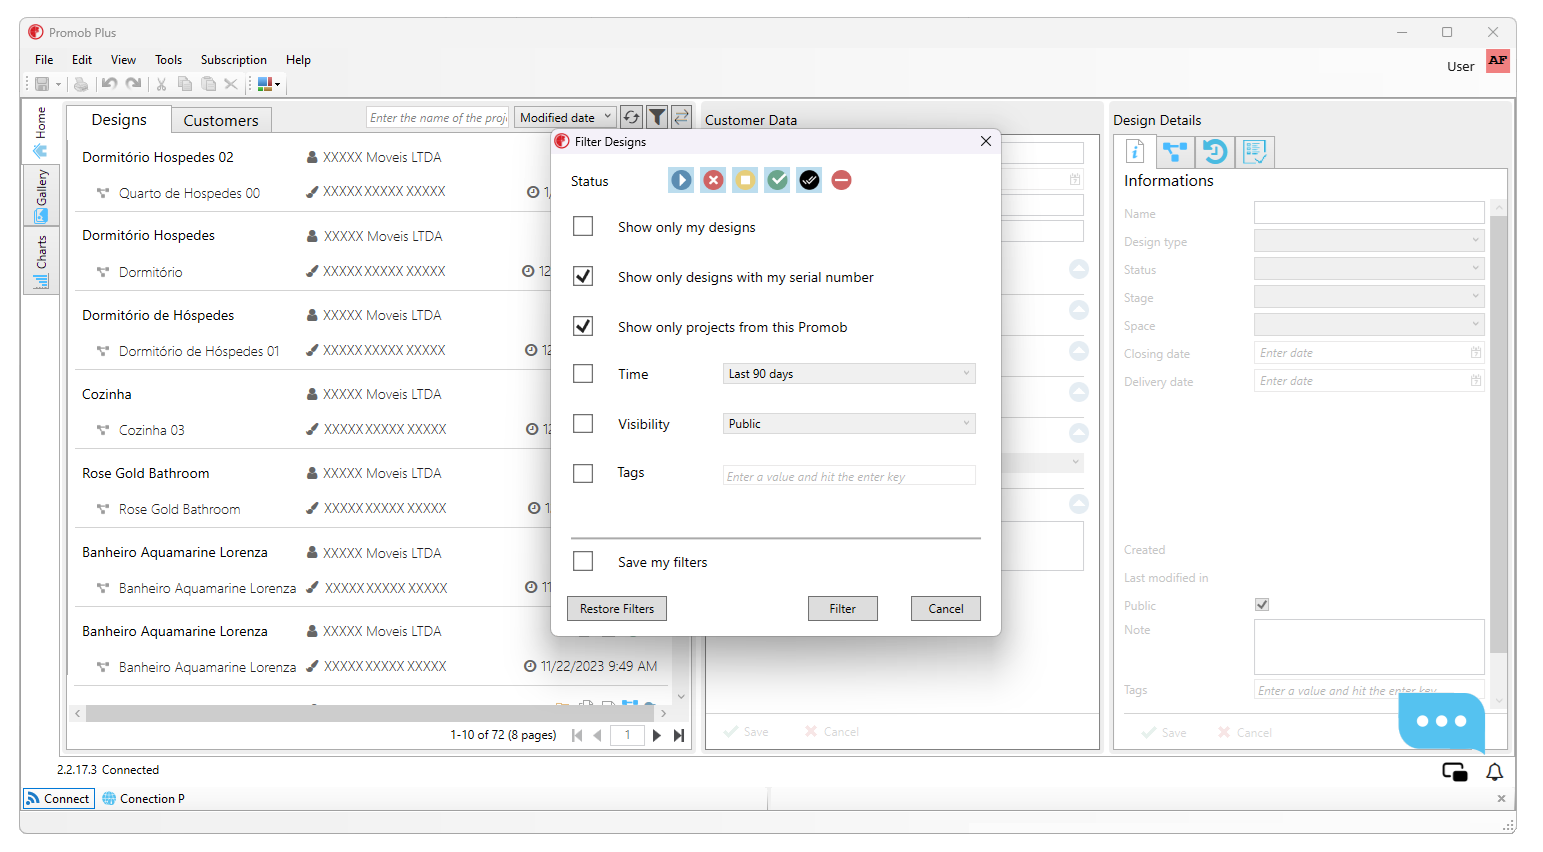Select the yellow square status icon
Viewport: 1543px width, 852px height.
(x=745, y=180)
